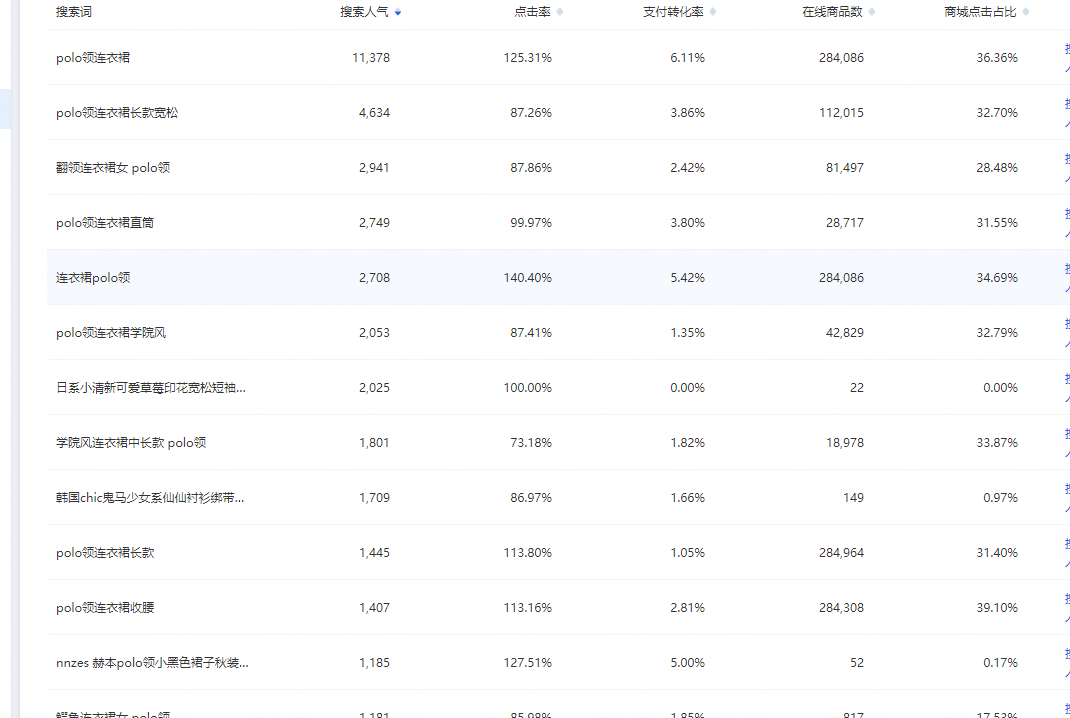Click the blue action link in the first row

[x=1066, y=57]
